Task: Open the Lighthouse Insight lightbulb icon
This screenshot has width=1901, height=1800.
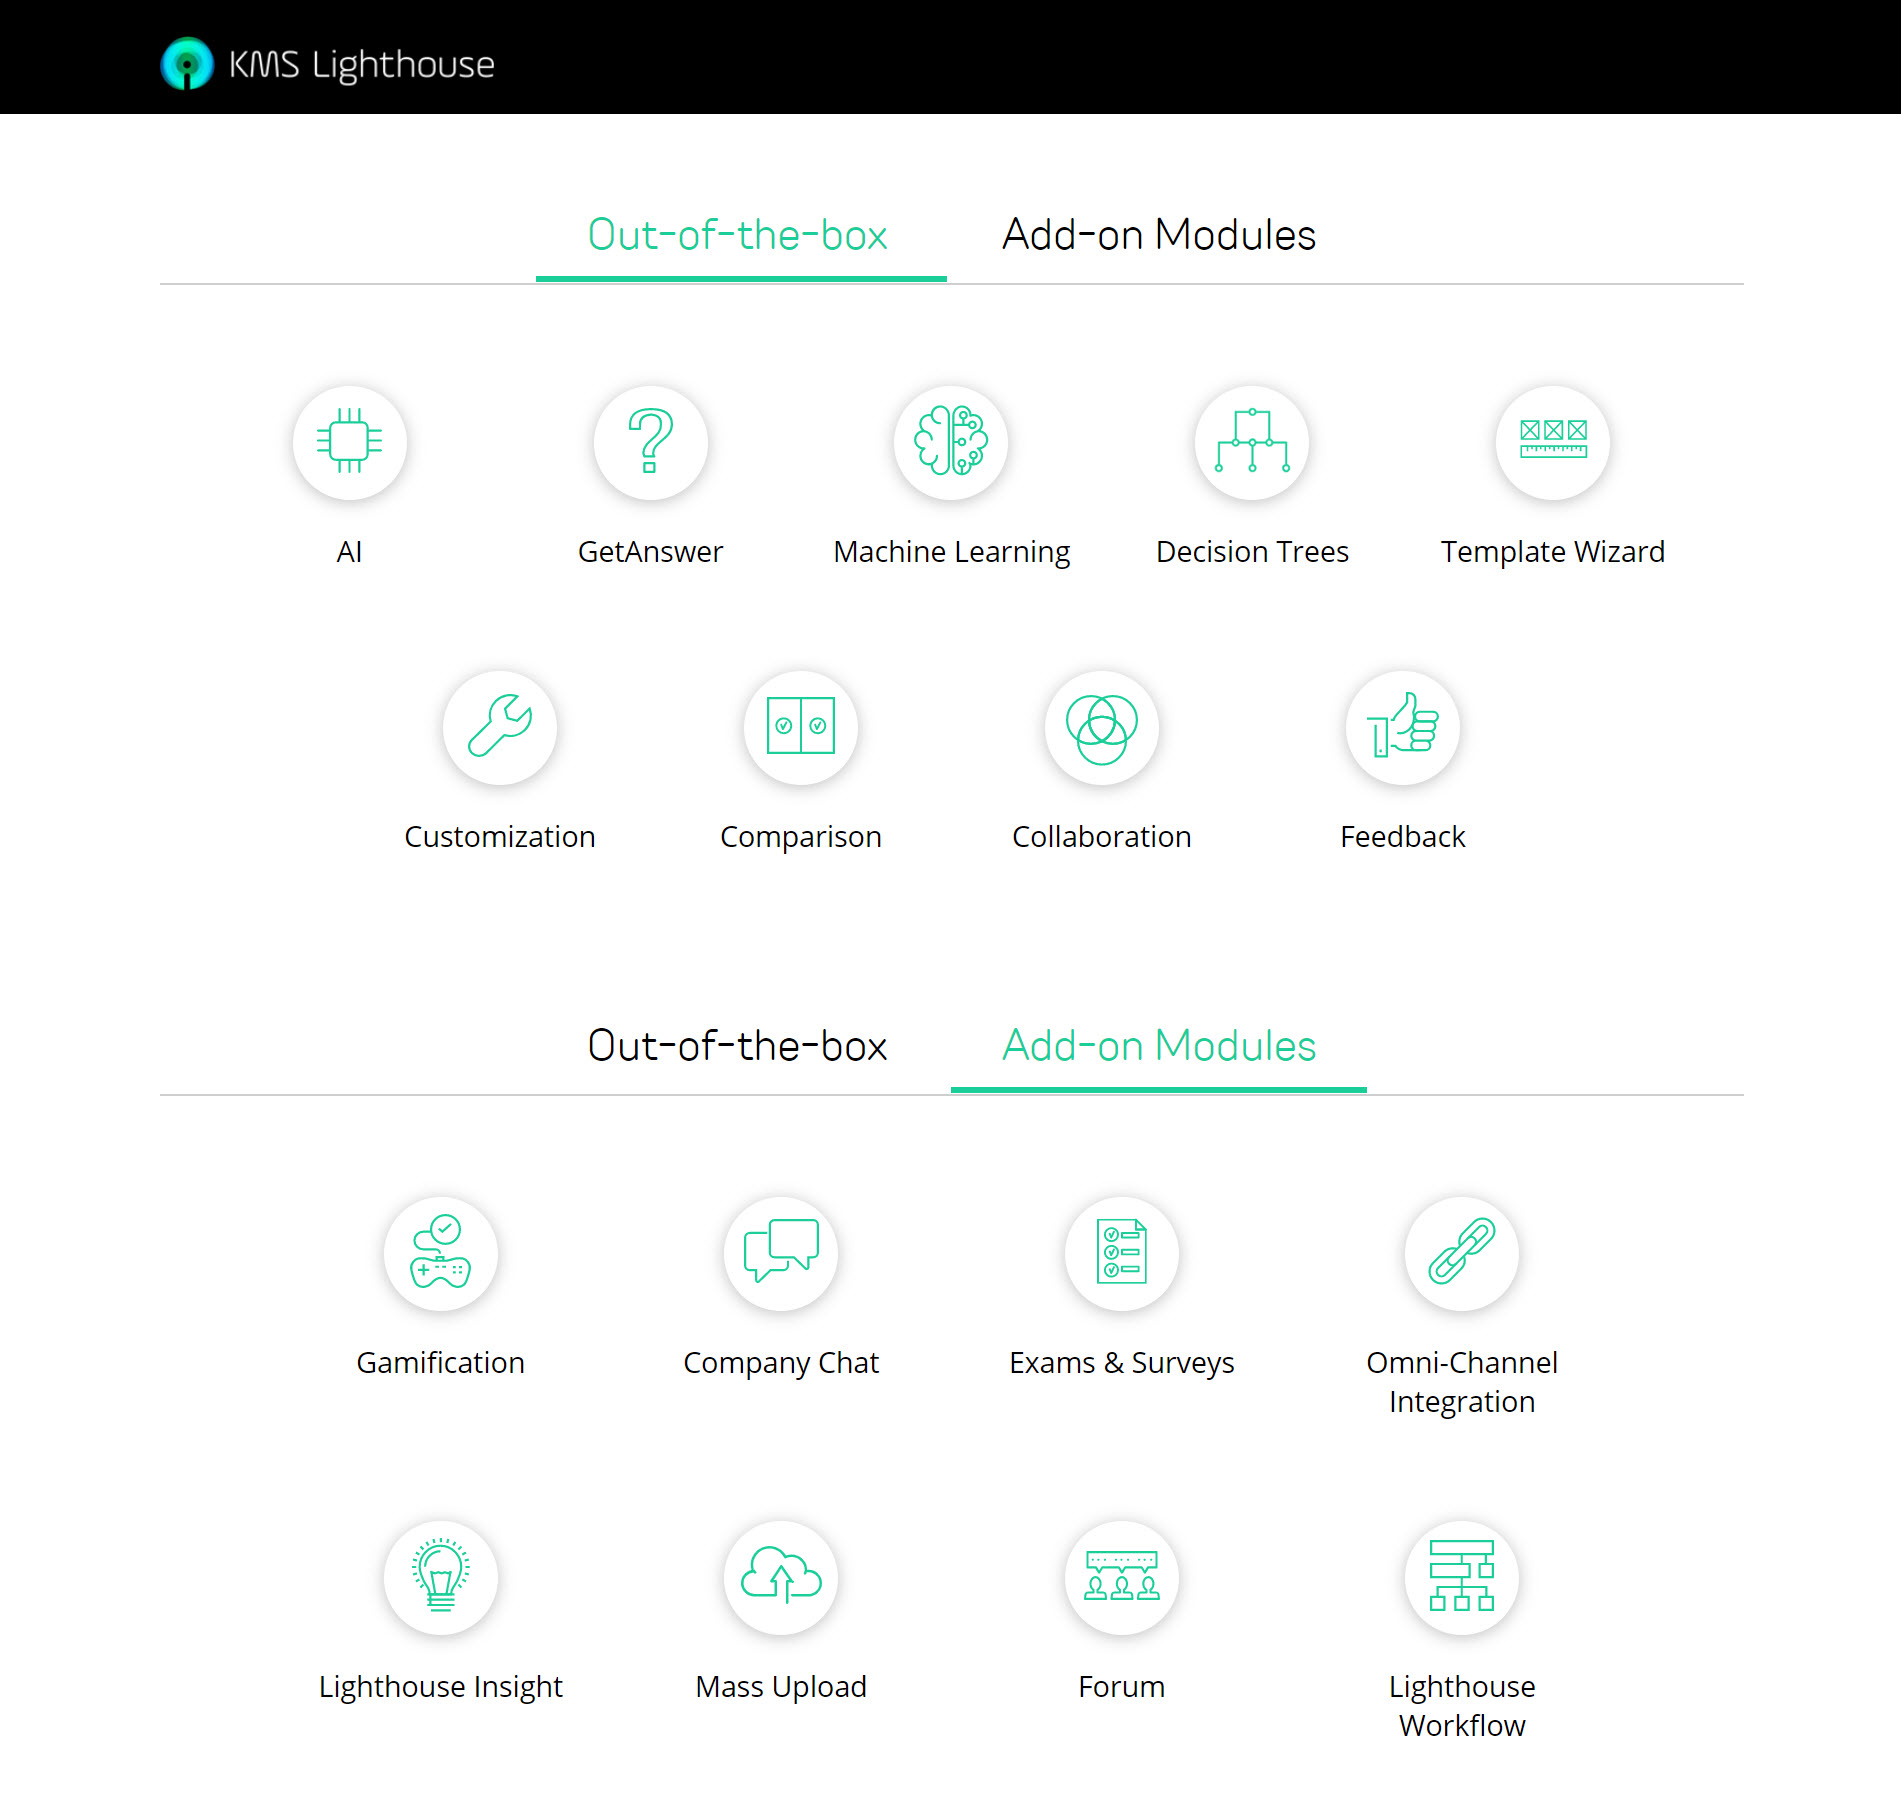Action: pos(441,1577)
